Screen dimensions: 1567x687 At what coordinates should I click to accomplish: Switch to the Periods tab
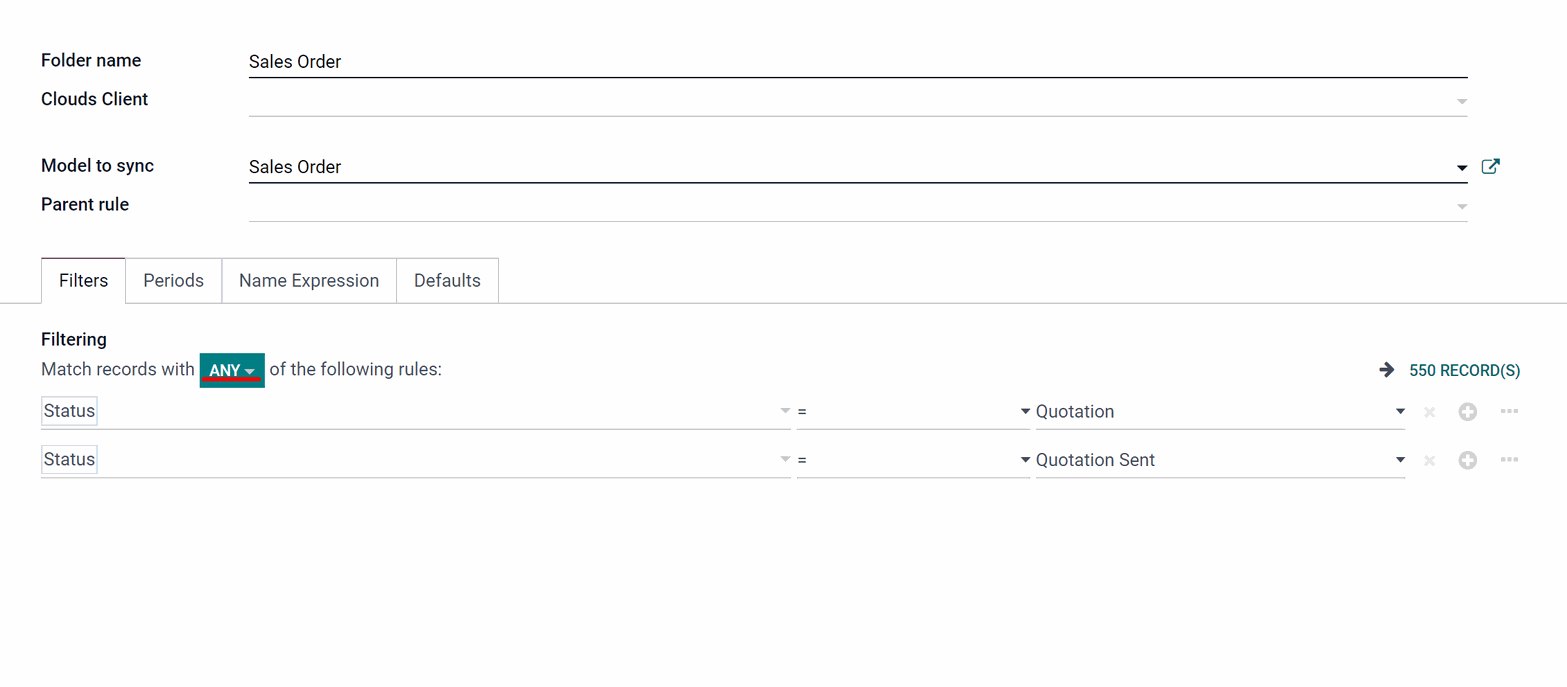tap(174, 281)
